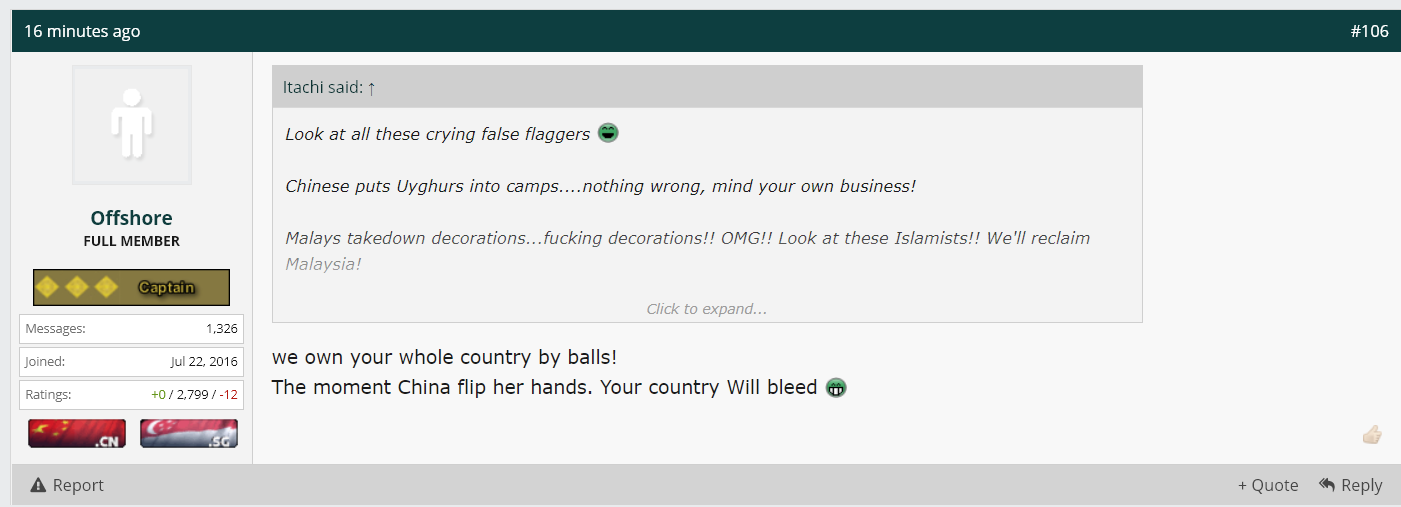Click the positive ratings value +0

[158, 394]
